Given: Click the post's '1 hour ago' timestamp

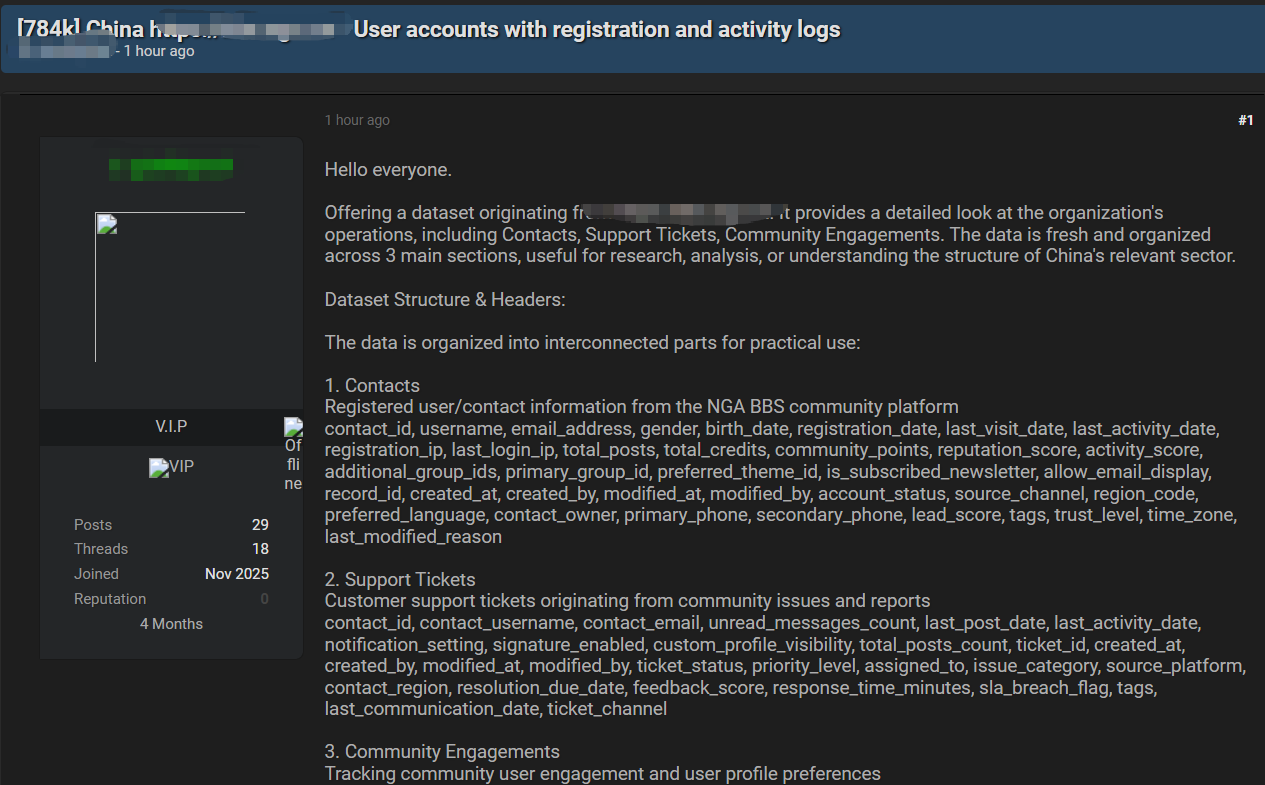Looking at the screenshot, I should 357,120.
